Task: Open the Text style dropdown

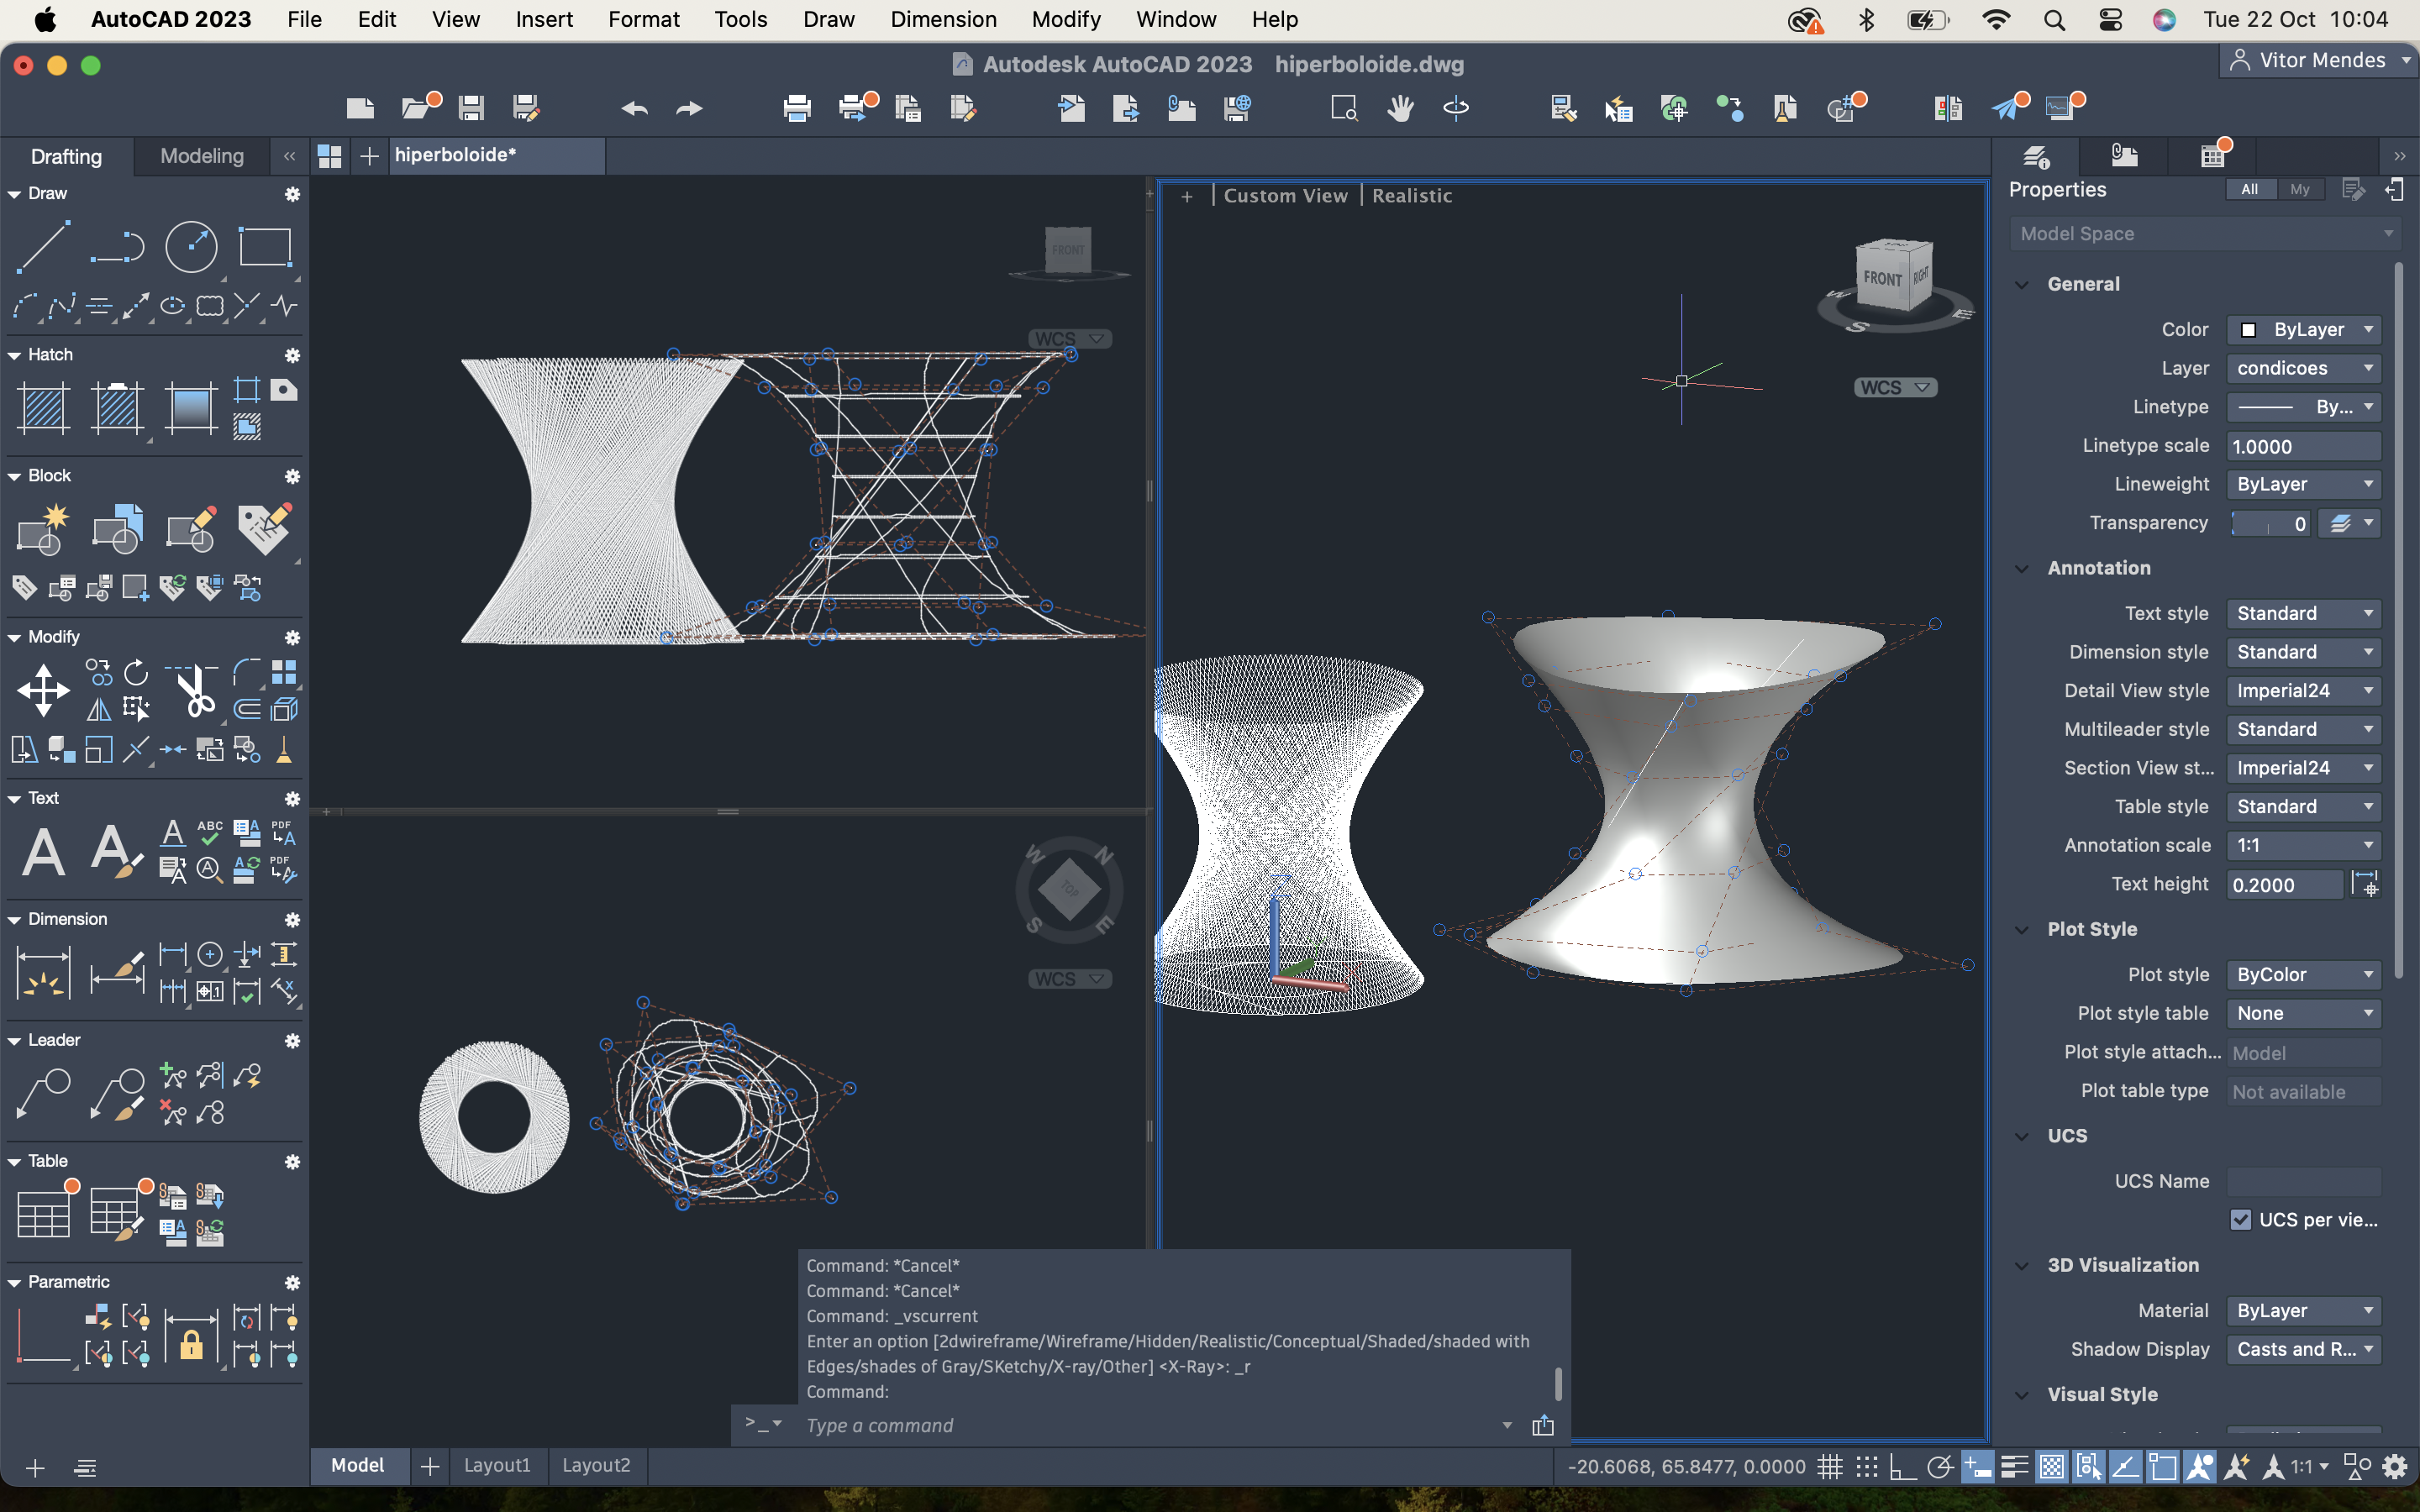Action: coord(2303,613)
